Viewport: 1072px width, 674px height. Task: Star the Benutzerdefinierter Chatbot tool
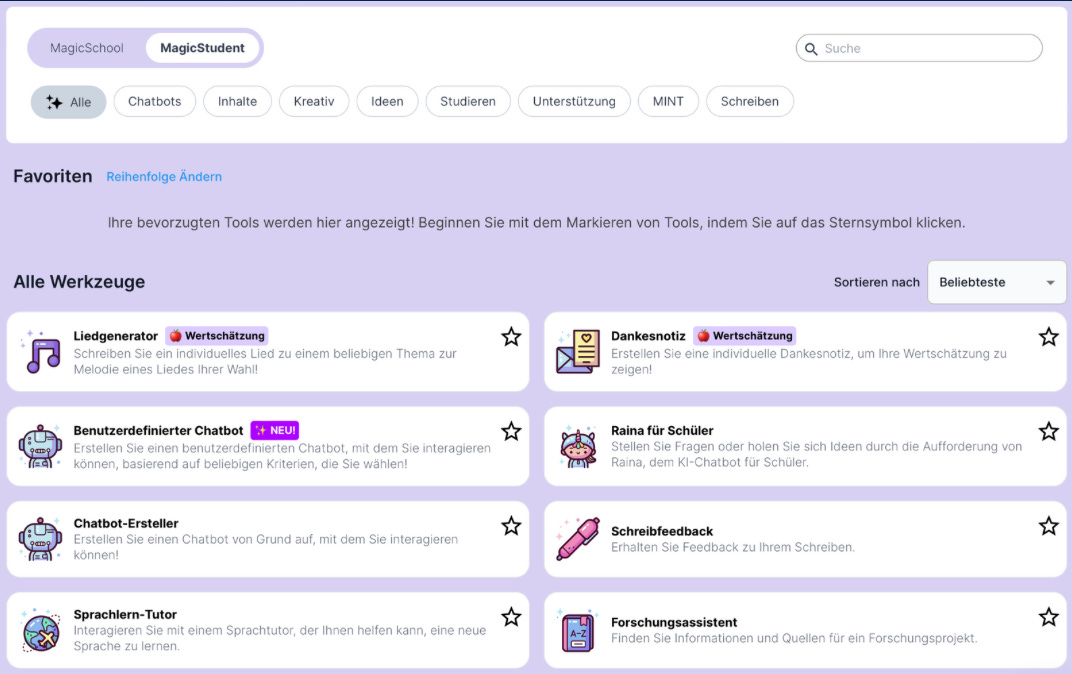click(511, 431)
